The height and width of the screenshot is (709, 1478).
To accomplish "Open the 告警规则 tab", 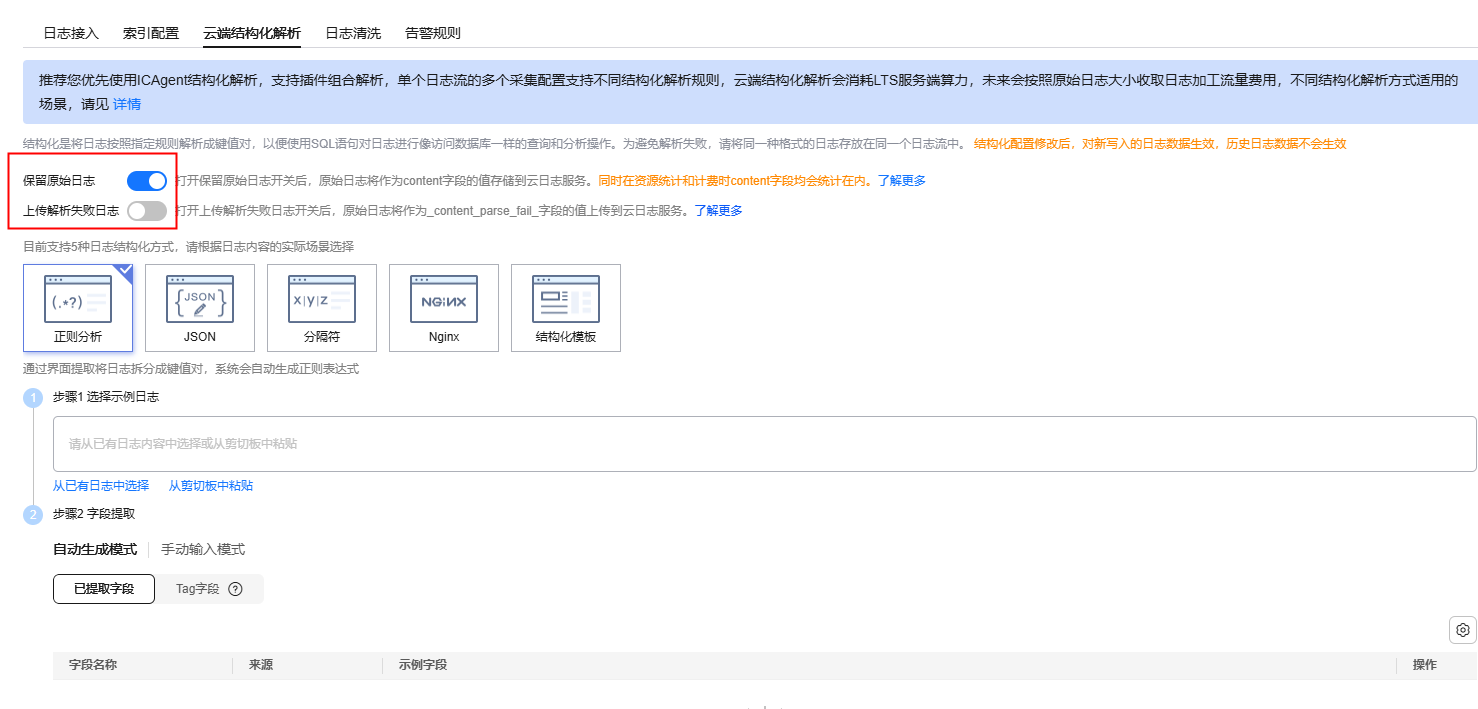I will [x=433, y=33].
